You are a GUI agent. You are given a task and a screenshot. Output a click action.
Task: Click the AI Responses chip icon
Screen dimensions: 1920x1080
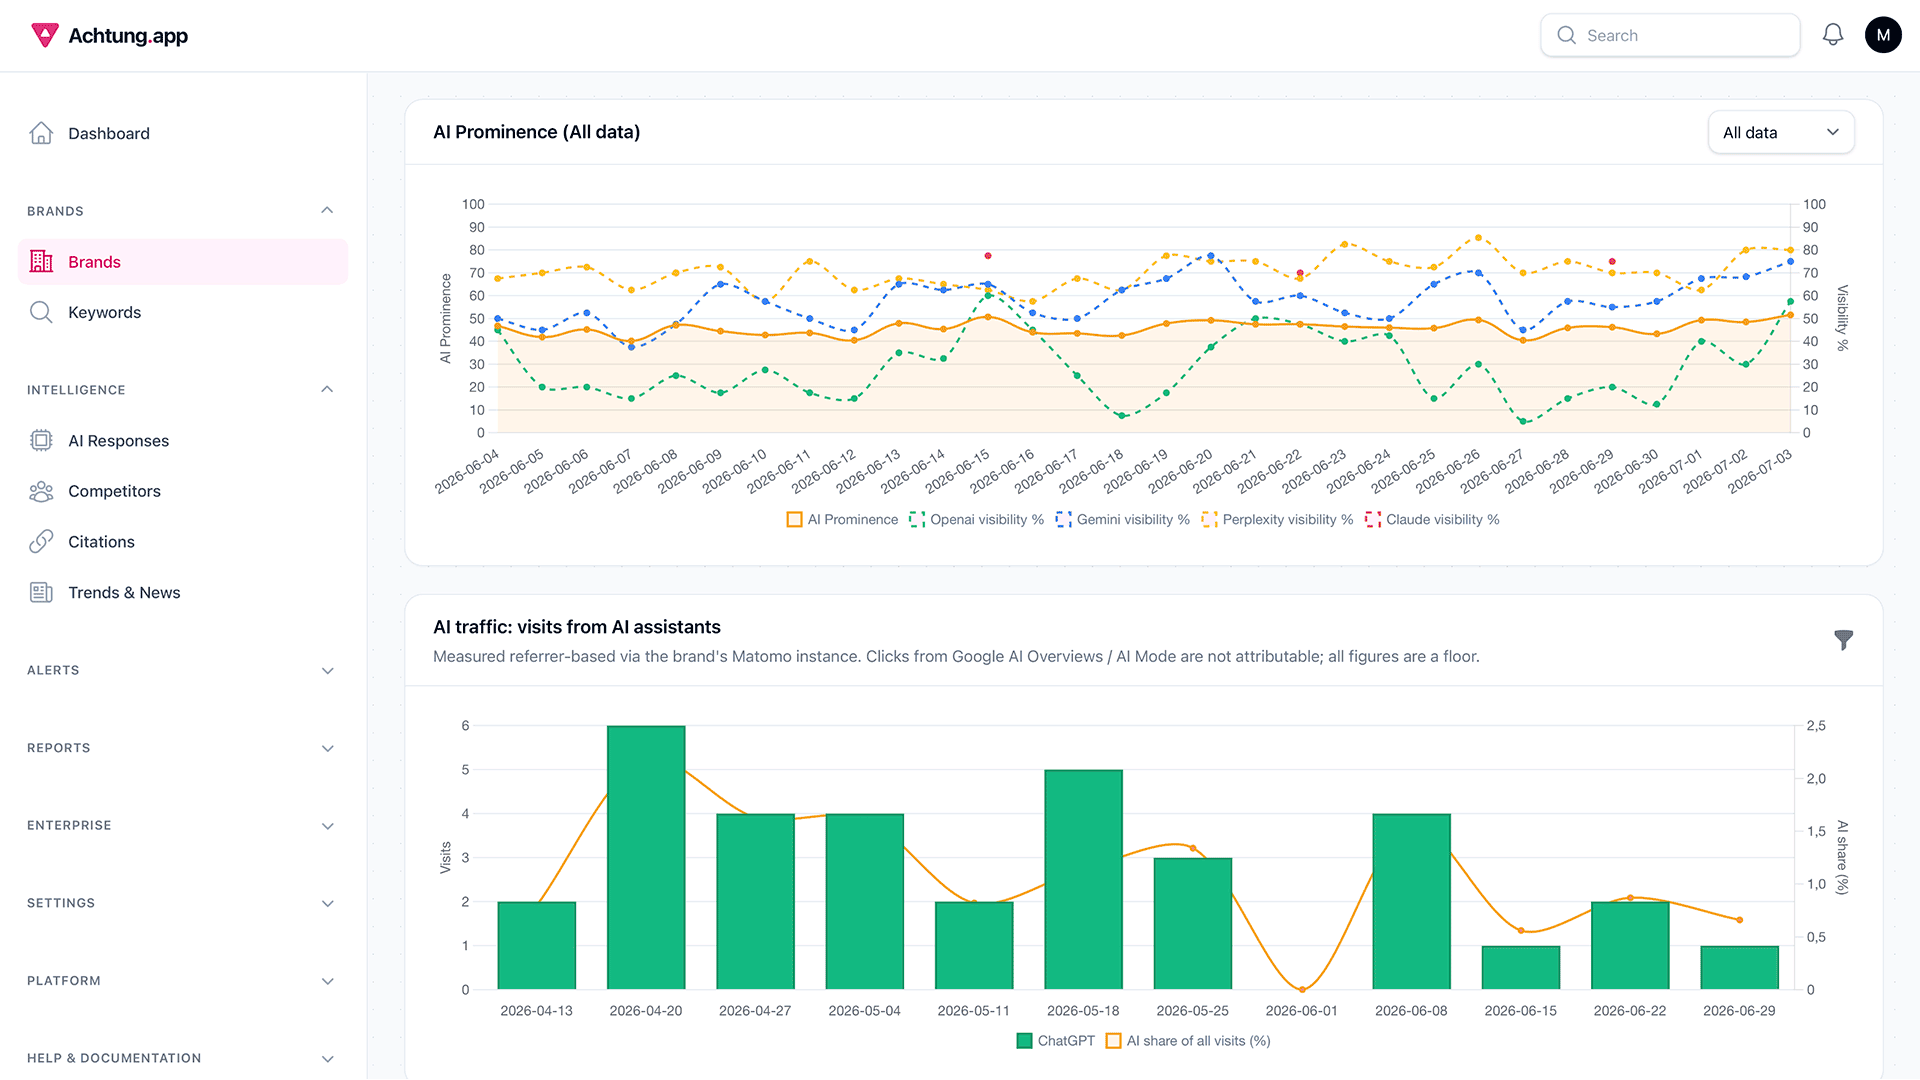[x=41, y=440]
